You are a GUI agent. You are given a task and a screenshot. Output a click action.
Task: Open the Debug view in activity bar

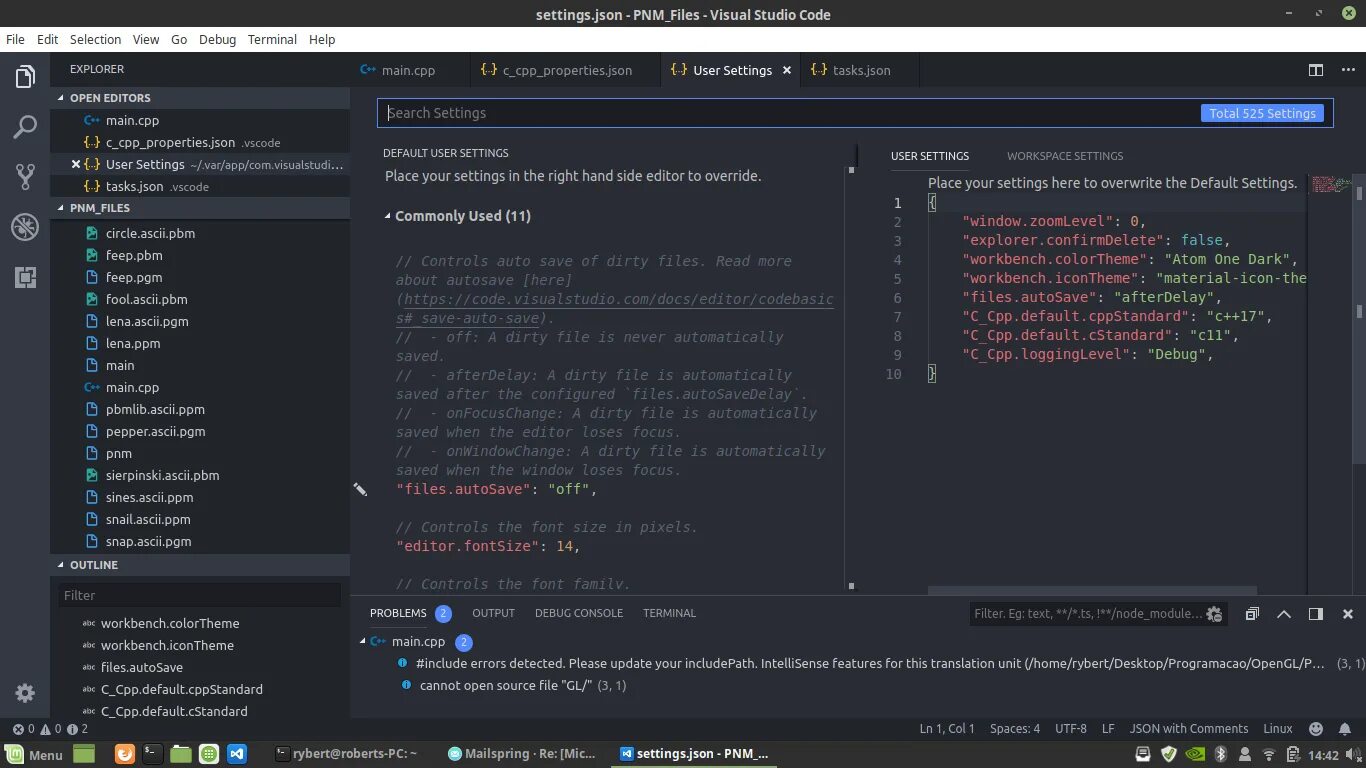(x=25, y=227)
